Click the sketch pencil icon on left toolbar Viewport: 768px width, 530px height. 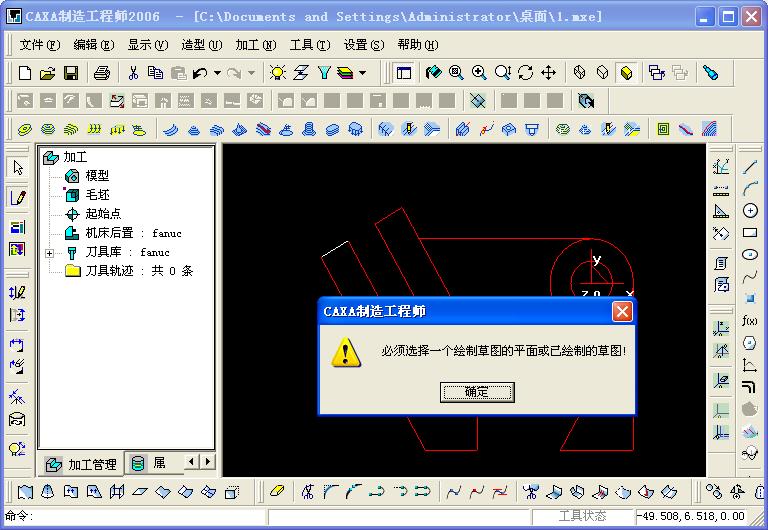point(17,197)
